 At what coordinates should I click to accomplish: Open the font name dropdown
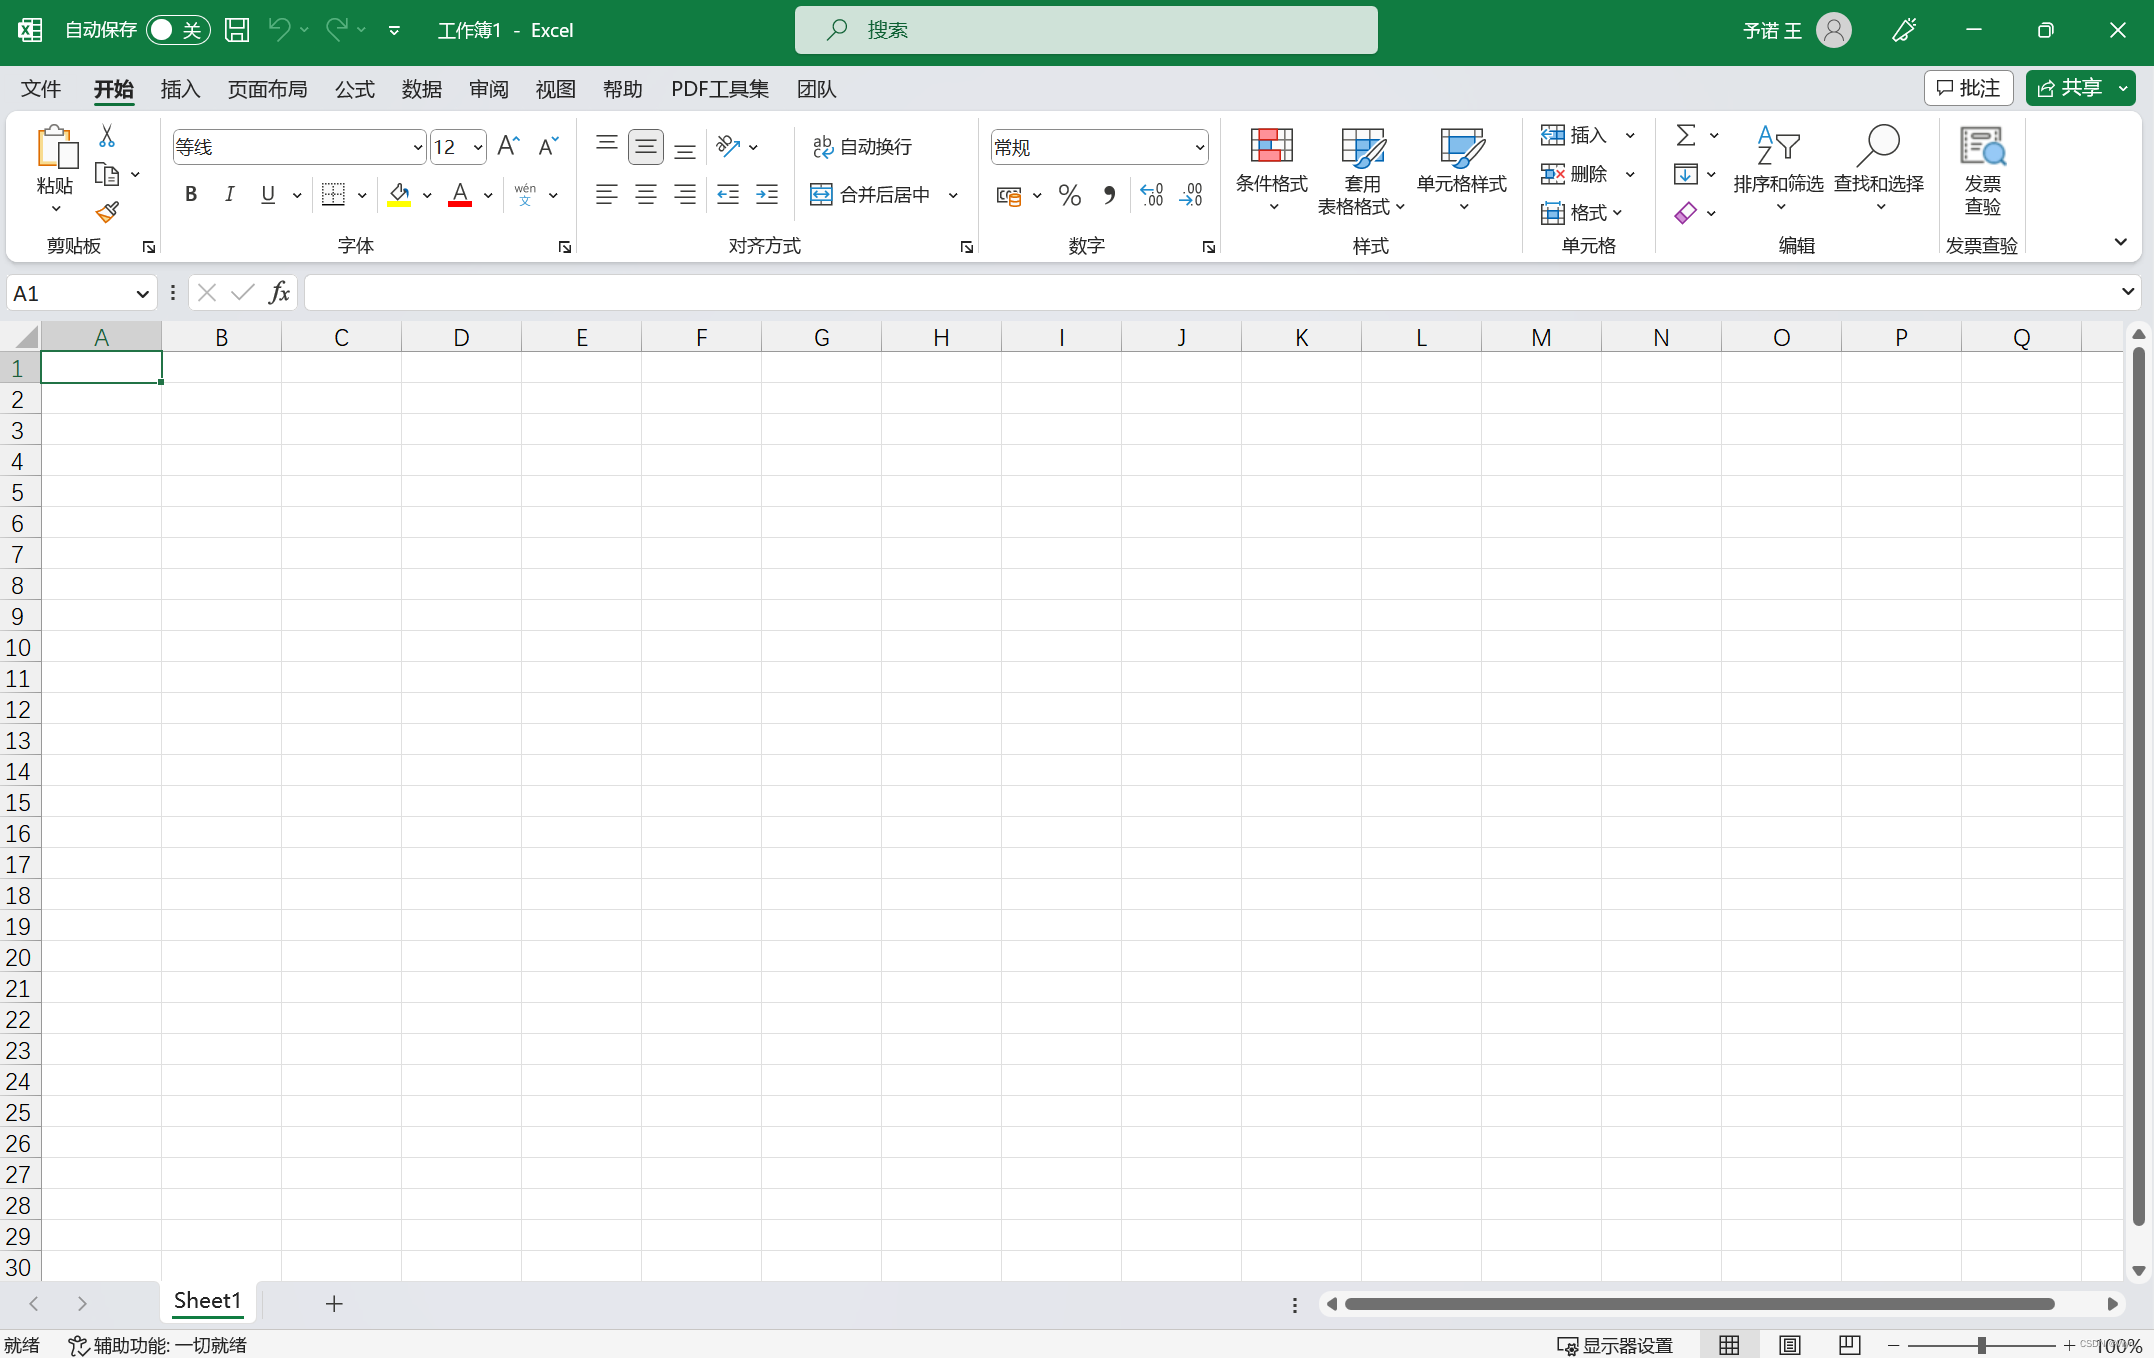tap(417, 146)
